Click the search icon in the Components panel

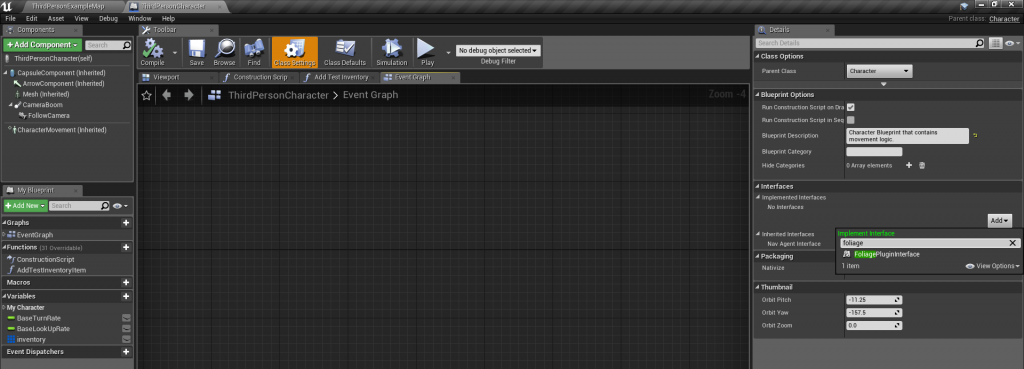tap(127, 45)
